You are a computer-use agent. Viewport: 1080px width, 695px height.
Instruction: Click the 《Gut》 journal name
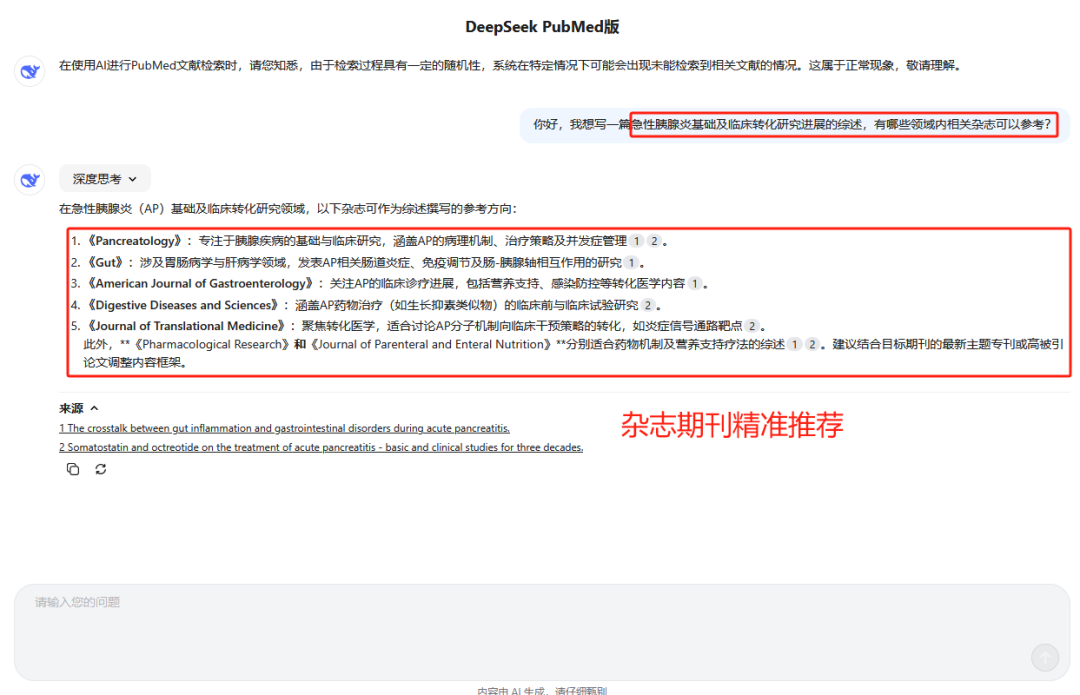point(105,262)
